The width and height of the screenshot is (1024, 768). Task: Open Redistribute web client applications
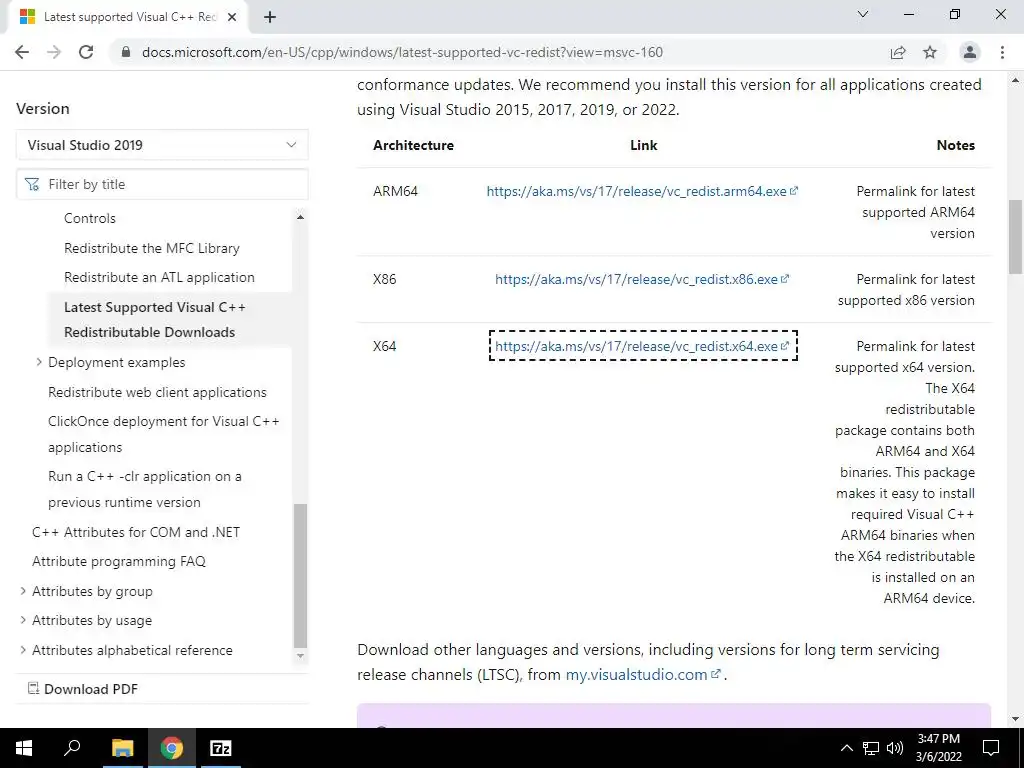[x=157, y=392]
